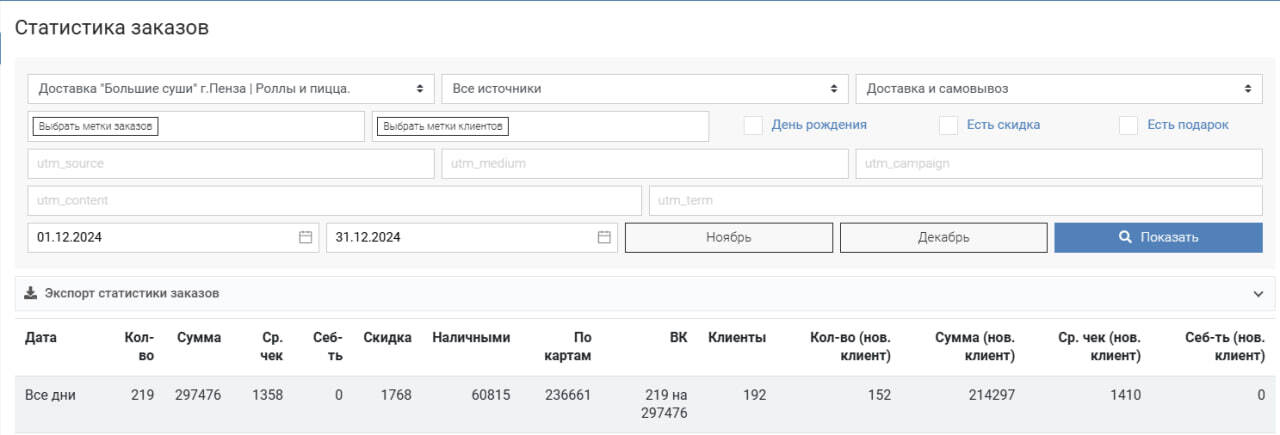This screenshot has width=1280, height=435.
Task: Expand the Все источники dropdown
Action: click(x=645, y=88)
